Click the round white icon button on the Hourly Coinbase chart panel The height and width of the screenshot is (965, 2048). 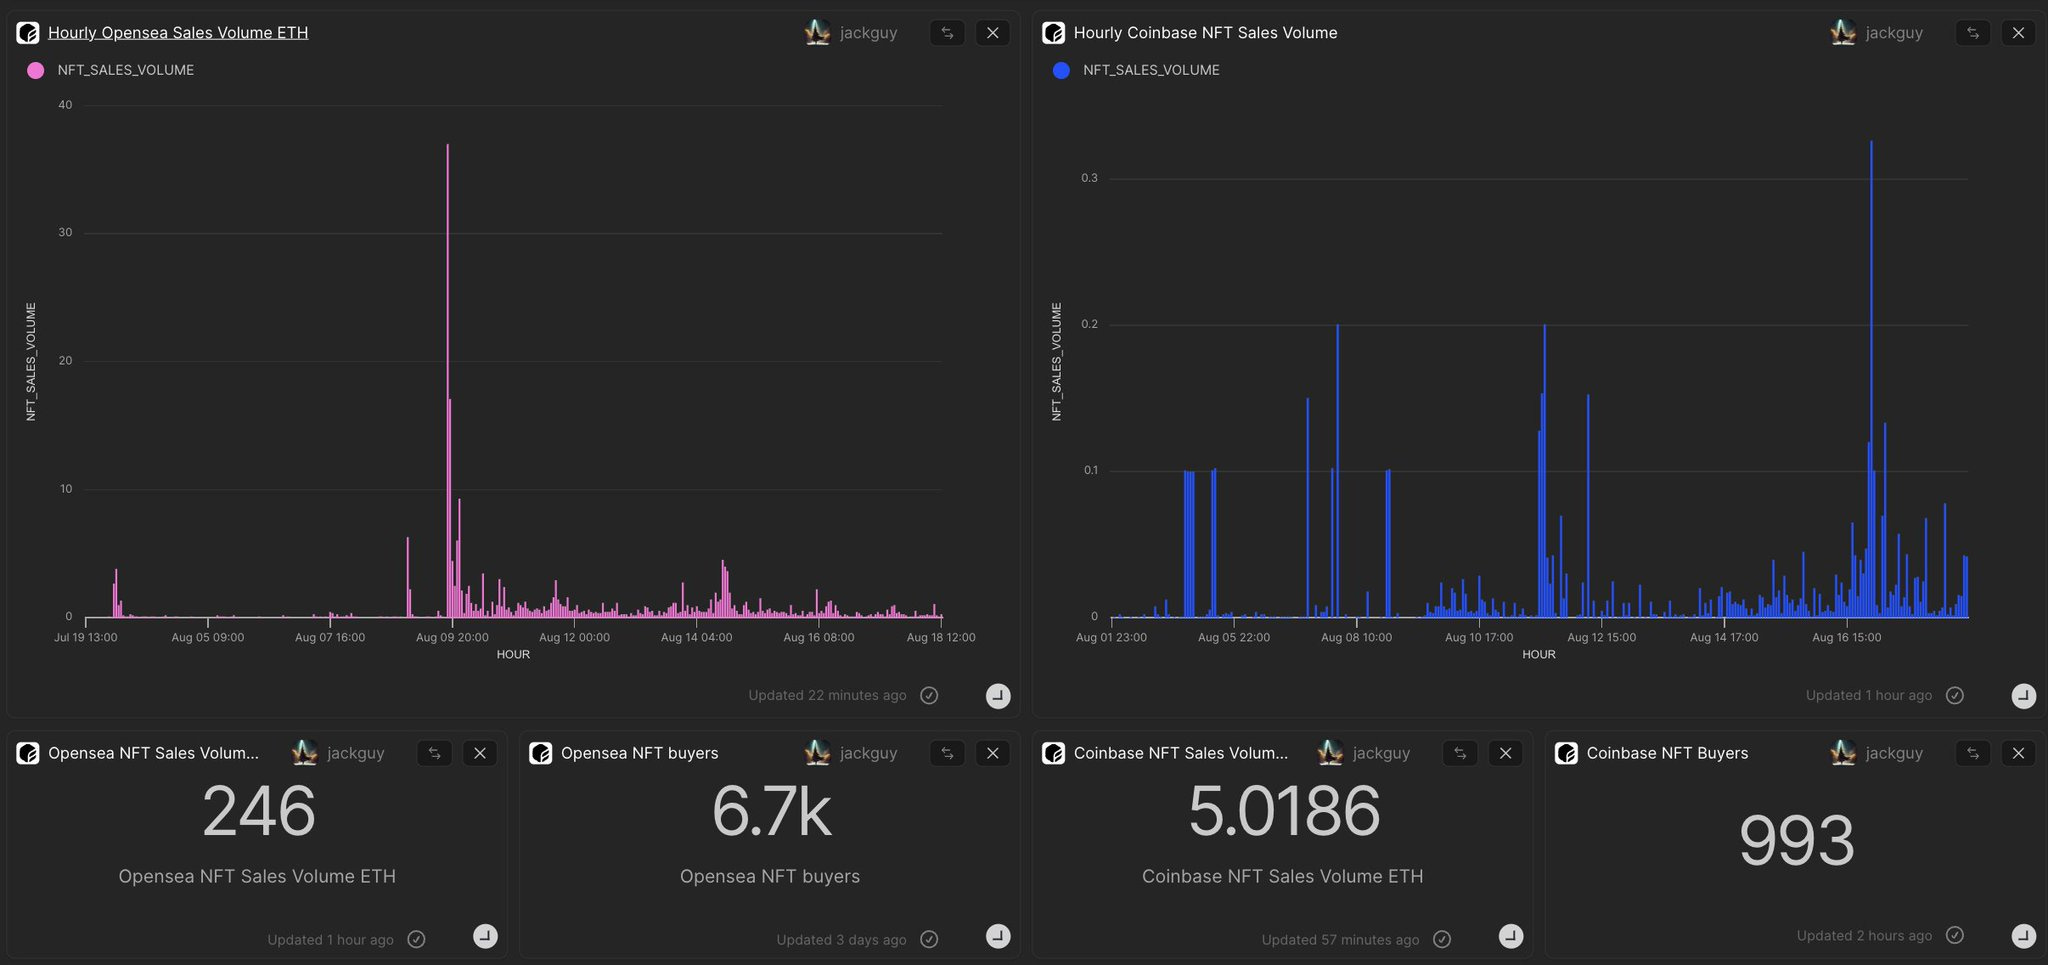pyautogui.click(x=2024, y=696)
